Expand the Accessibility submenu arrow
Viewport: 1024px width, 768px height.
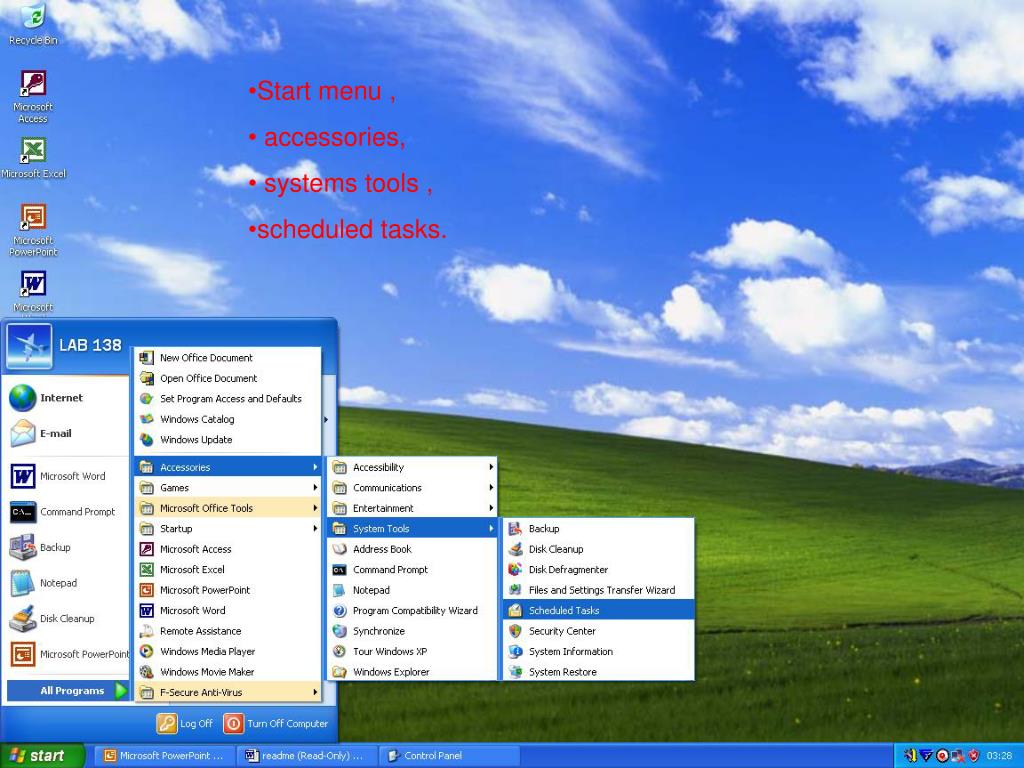coord(491,467)
